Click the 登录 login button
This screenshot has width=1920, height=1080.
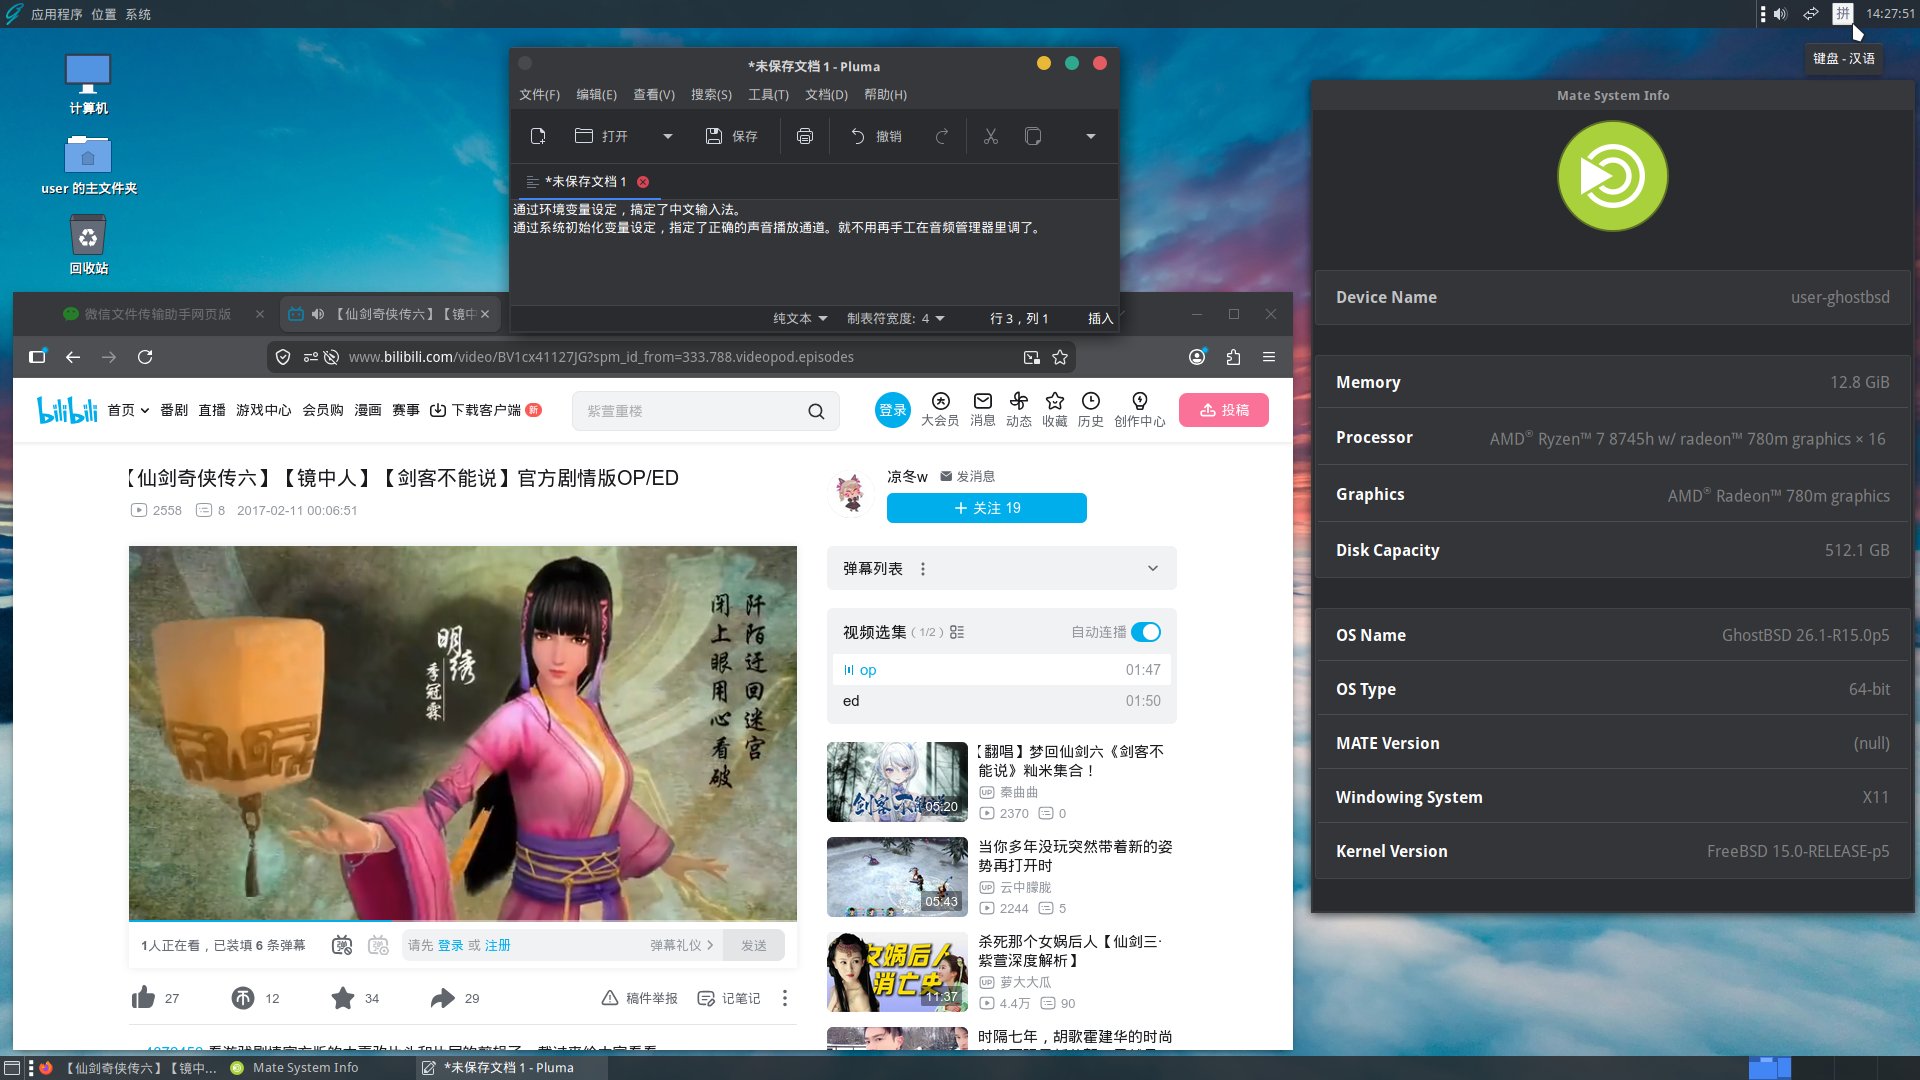pos(892,410)
